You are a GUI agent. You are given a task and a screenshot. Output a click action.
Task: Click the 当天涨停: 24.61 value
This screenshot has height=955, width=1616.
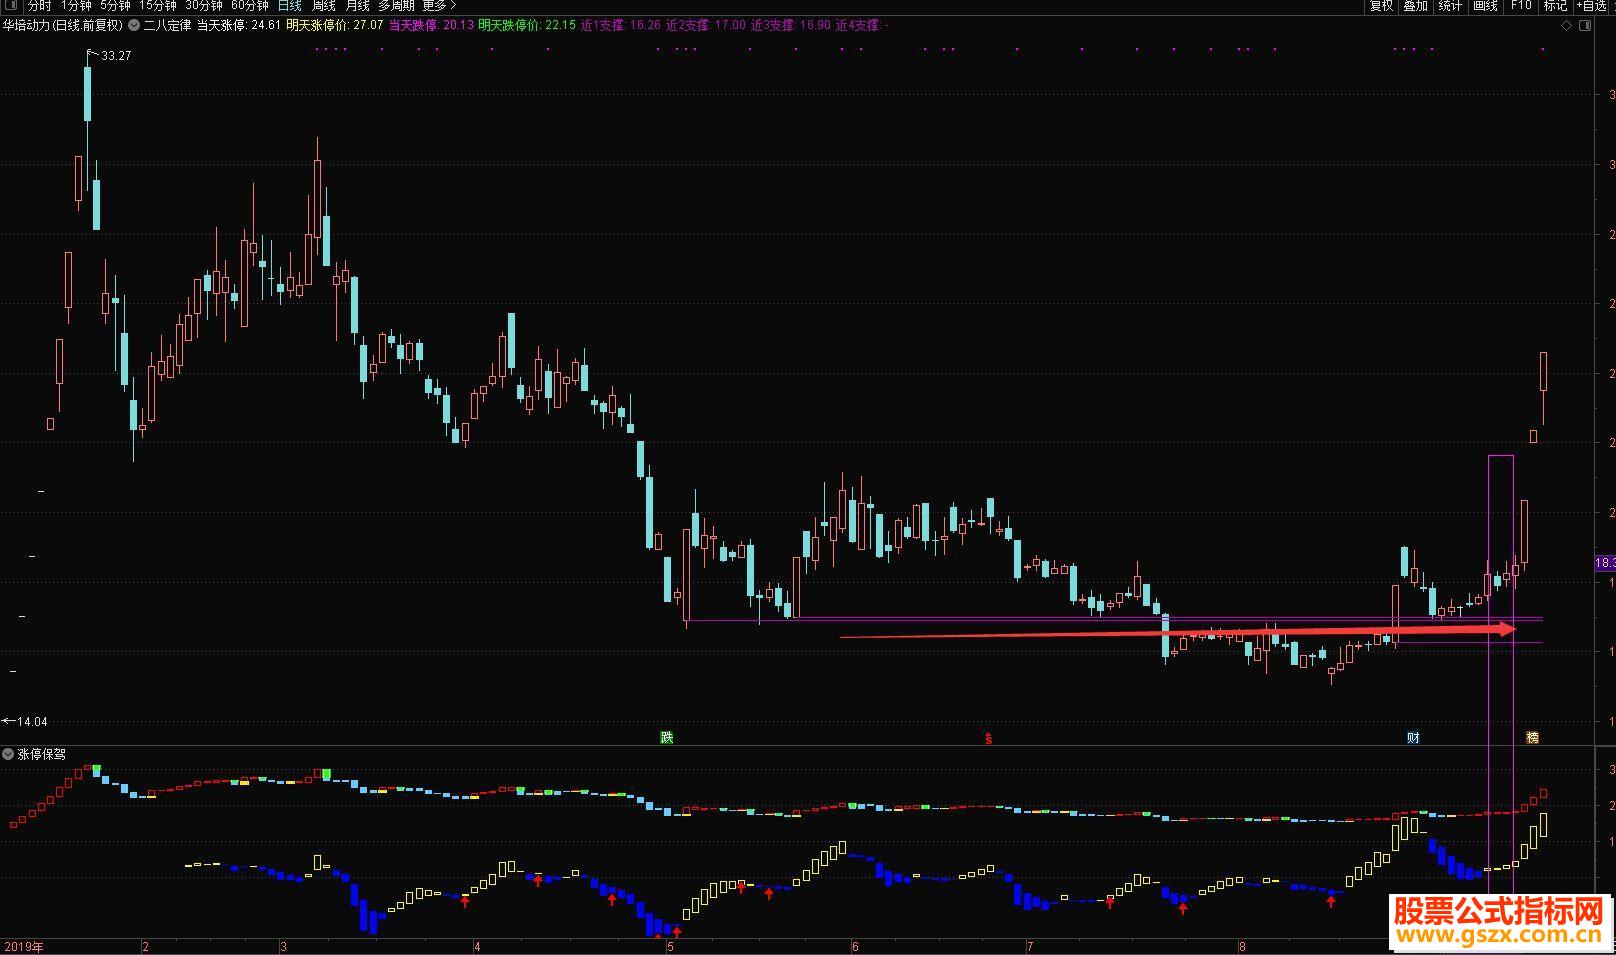(238, 25)
